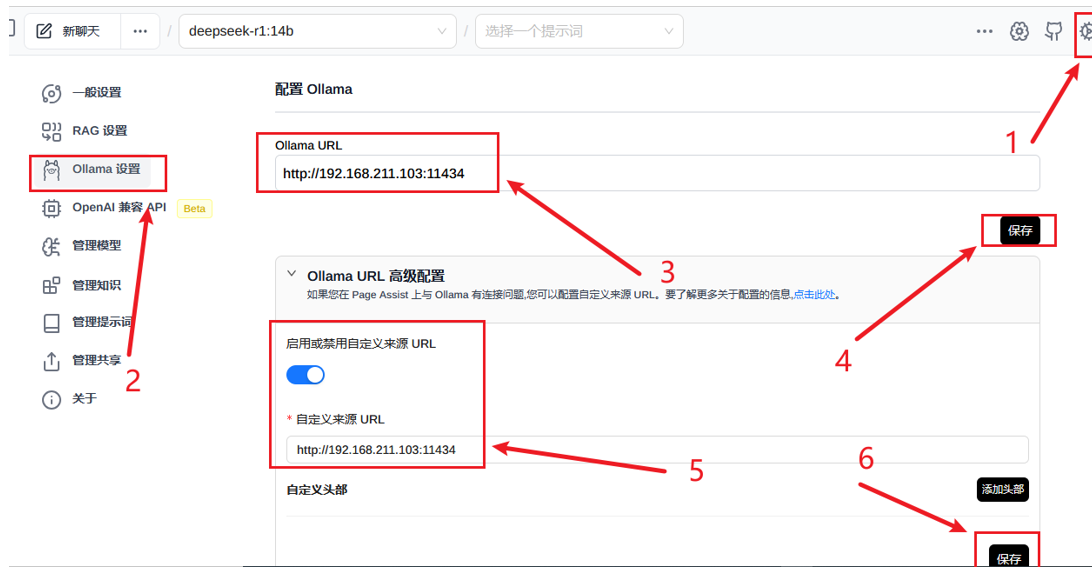The width and height of the screenshot is (1092, 569).
Task: Click the 管理提示词 book icon
Action: pos(51,323)
